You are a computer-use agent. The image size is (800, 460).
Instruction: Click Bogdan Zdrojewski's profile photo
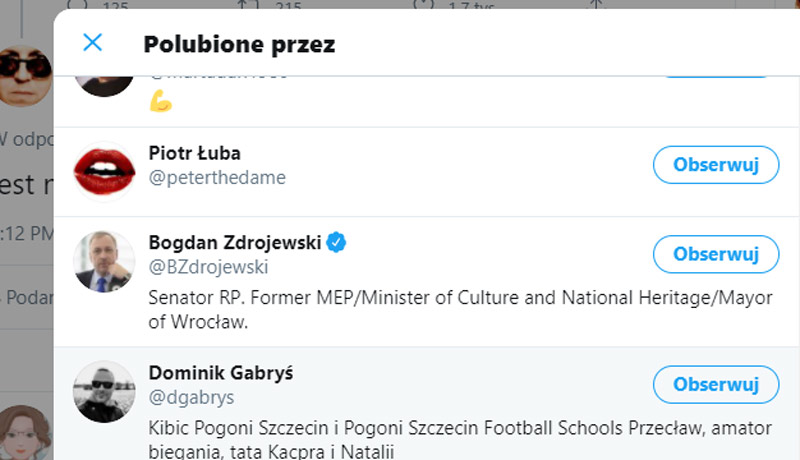(104, 261)
